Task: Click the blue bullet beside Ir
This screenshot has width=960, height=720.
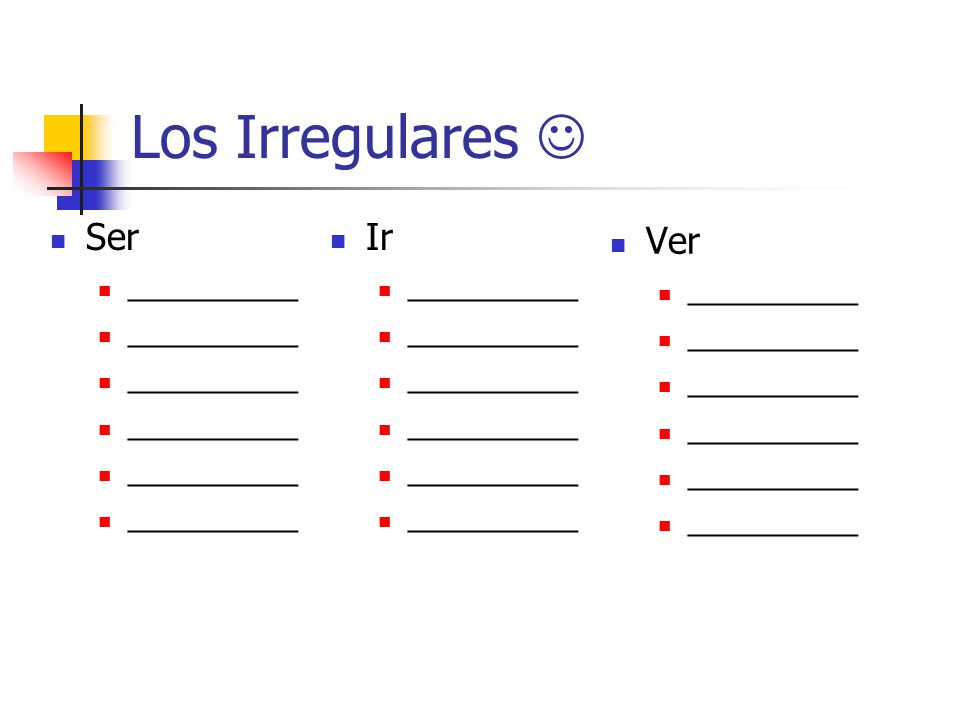Action: 338,241
